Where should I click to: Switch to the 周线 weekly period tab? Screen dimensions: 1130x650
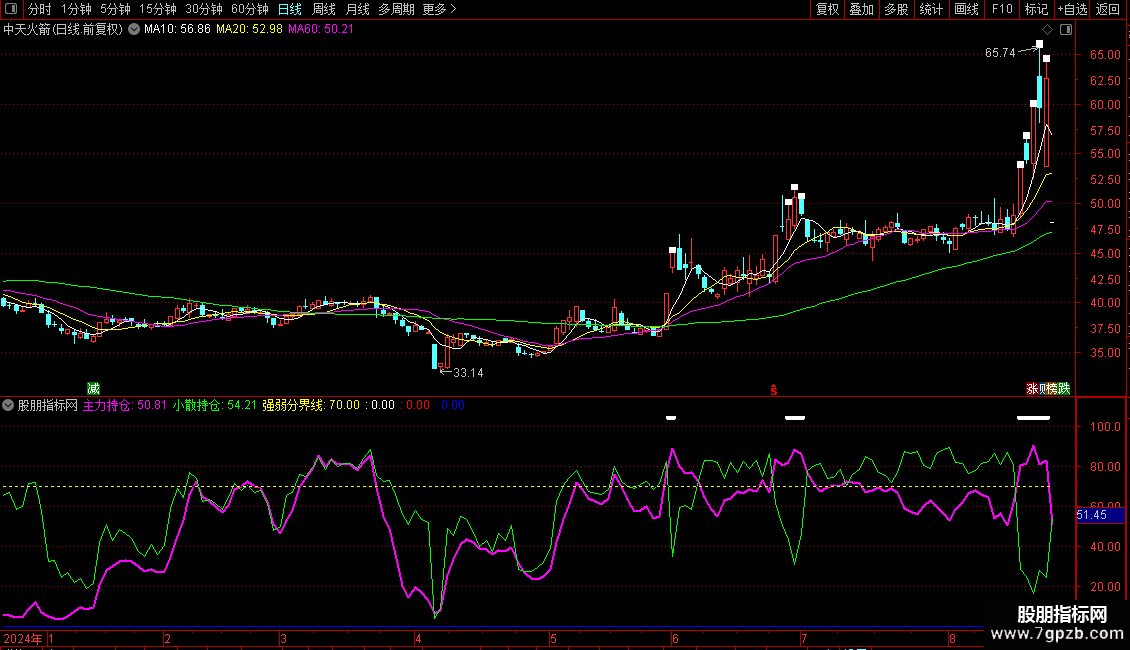324,9
